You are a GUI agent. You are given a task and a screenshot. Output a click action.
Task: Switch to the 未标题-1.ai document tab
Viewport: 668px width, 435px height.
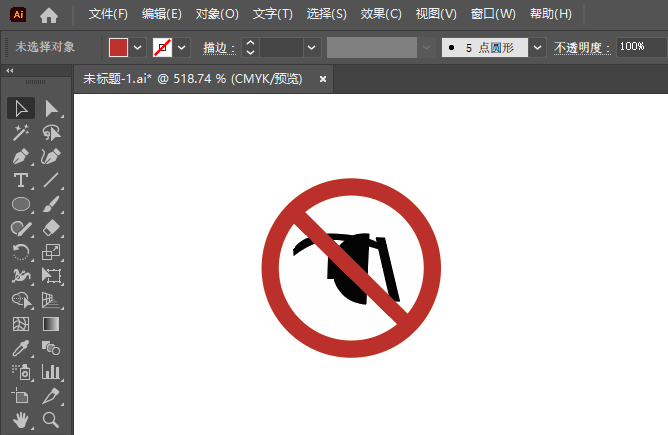pyautogui.click(x=193, y=79)
